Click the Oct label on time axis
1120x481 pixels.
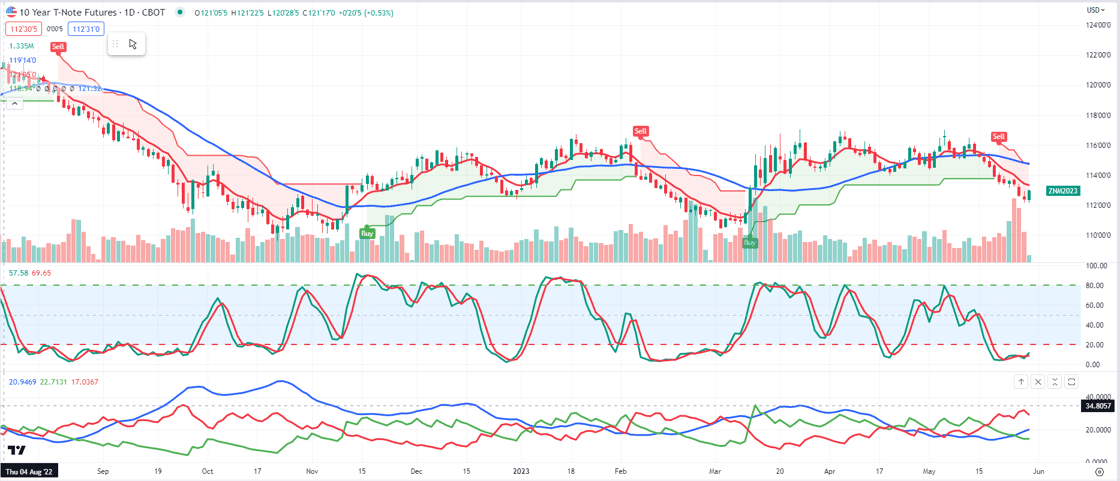tap(207, 472)
